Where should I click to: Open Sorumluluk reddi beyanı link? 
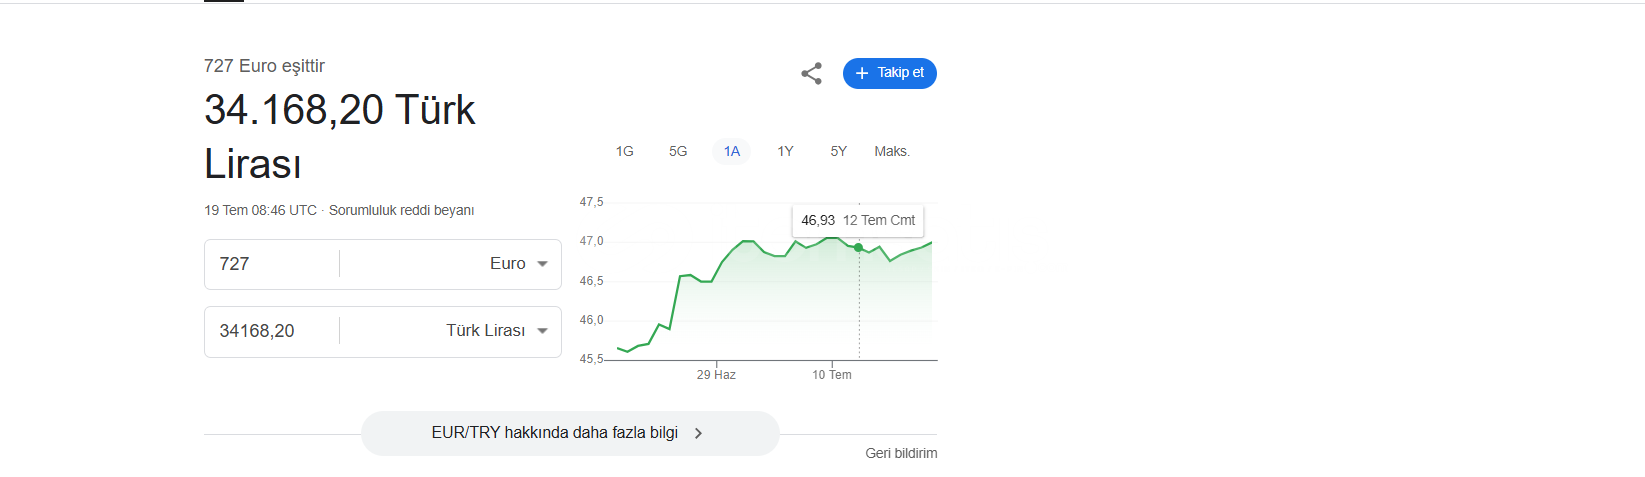(x=401, y=210)
